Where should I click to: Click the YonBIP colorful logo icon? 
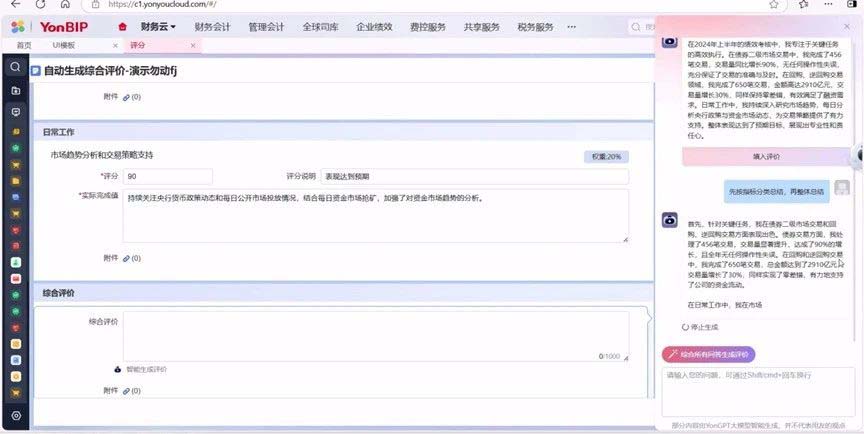[16, 27]
